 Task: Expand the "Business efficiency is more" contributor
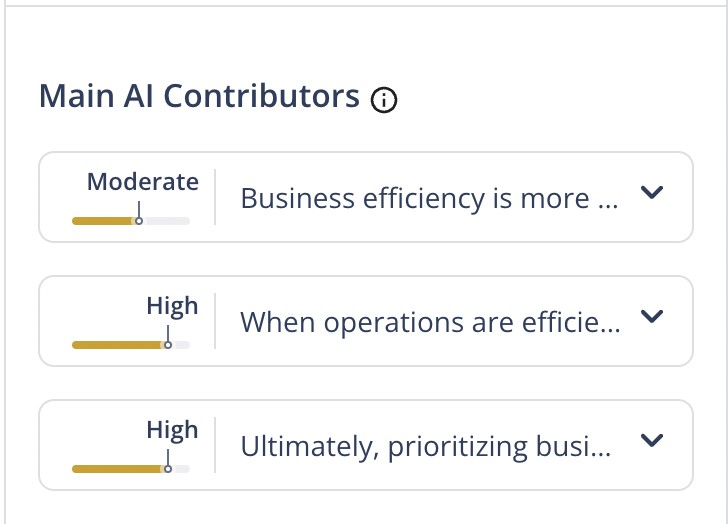(x=652, y=193)
